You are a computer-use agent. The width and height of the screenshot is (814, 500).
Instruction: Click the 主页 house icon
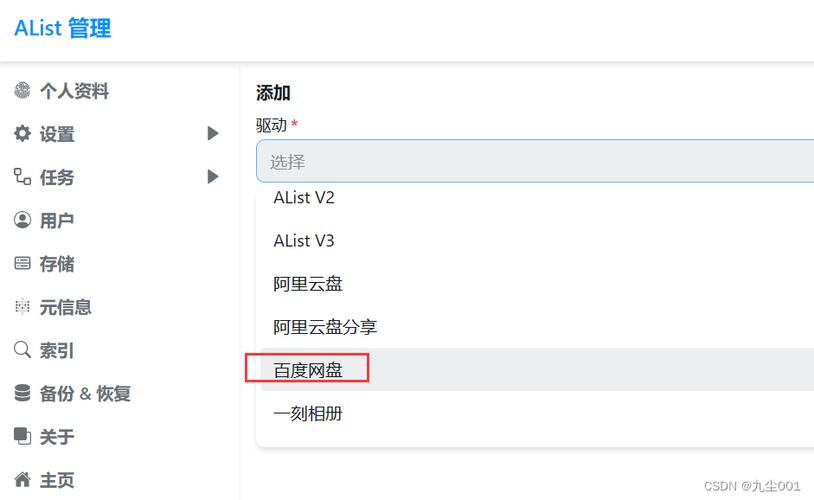22,479
